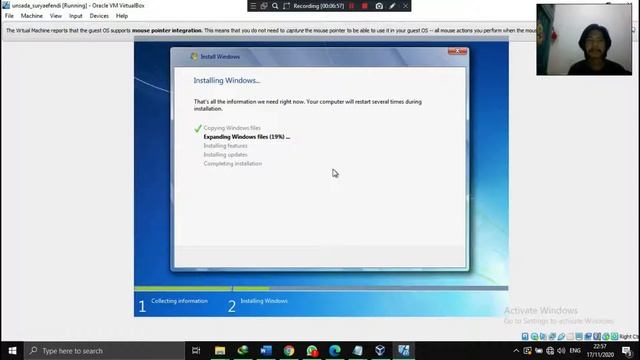Open Internet Download Manager taskbar icon

tap(243, 351)
